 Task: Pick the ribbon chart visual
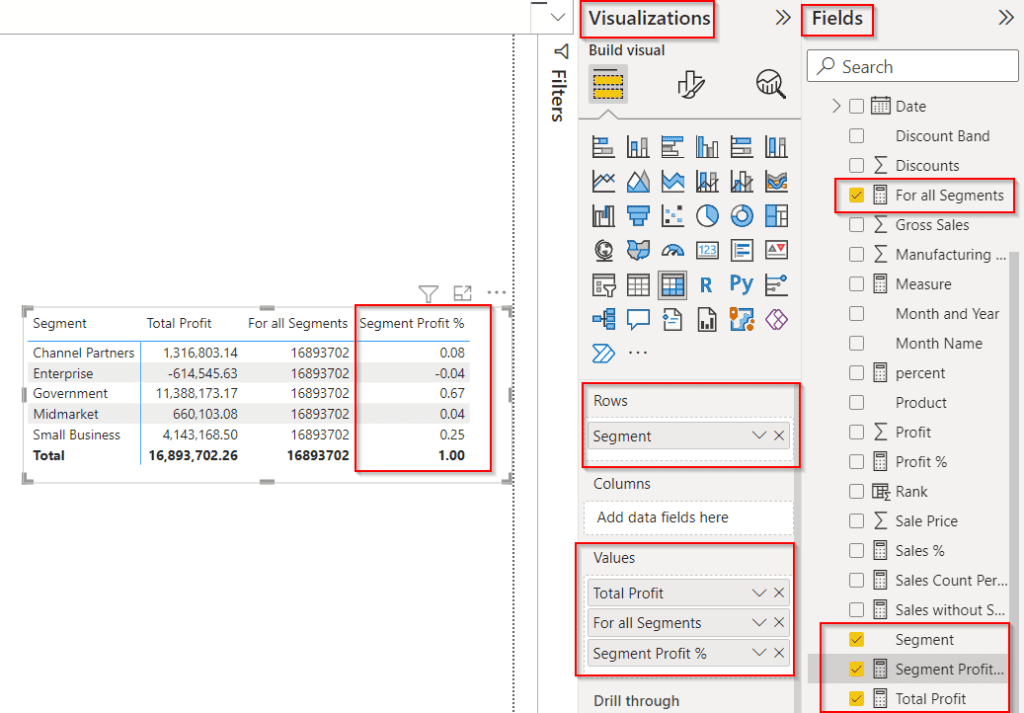pyautogui.click(x=776, y=181)
